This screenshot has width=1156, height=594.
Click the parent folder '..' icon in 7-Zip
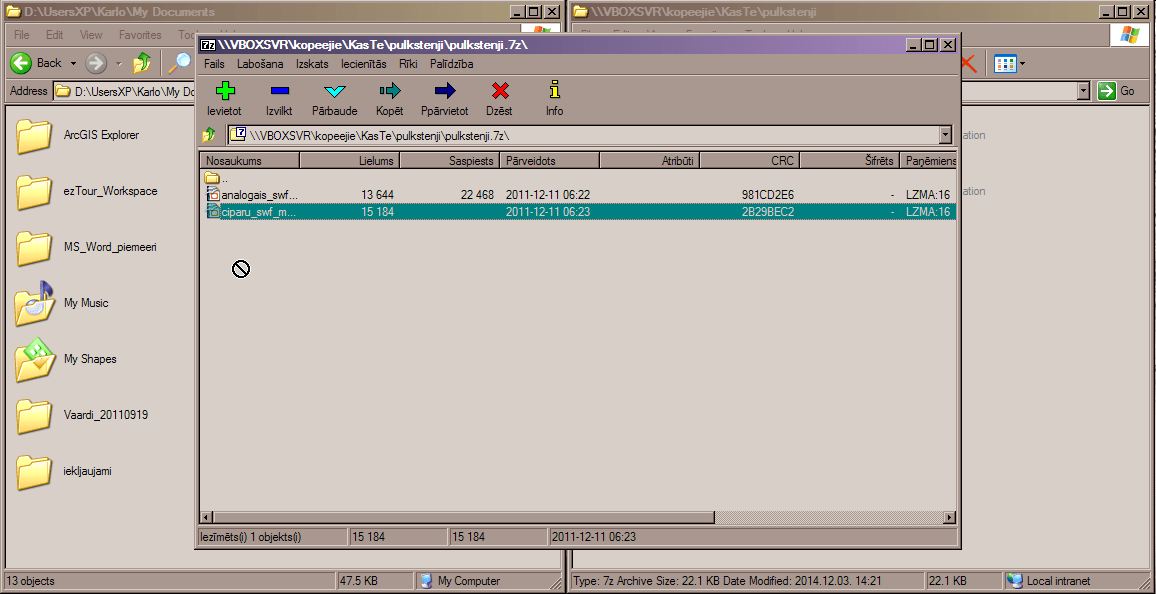point(212,178)
